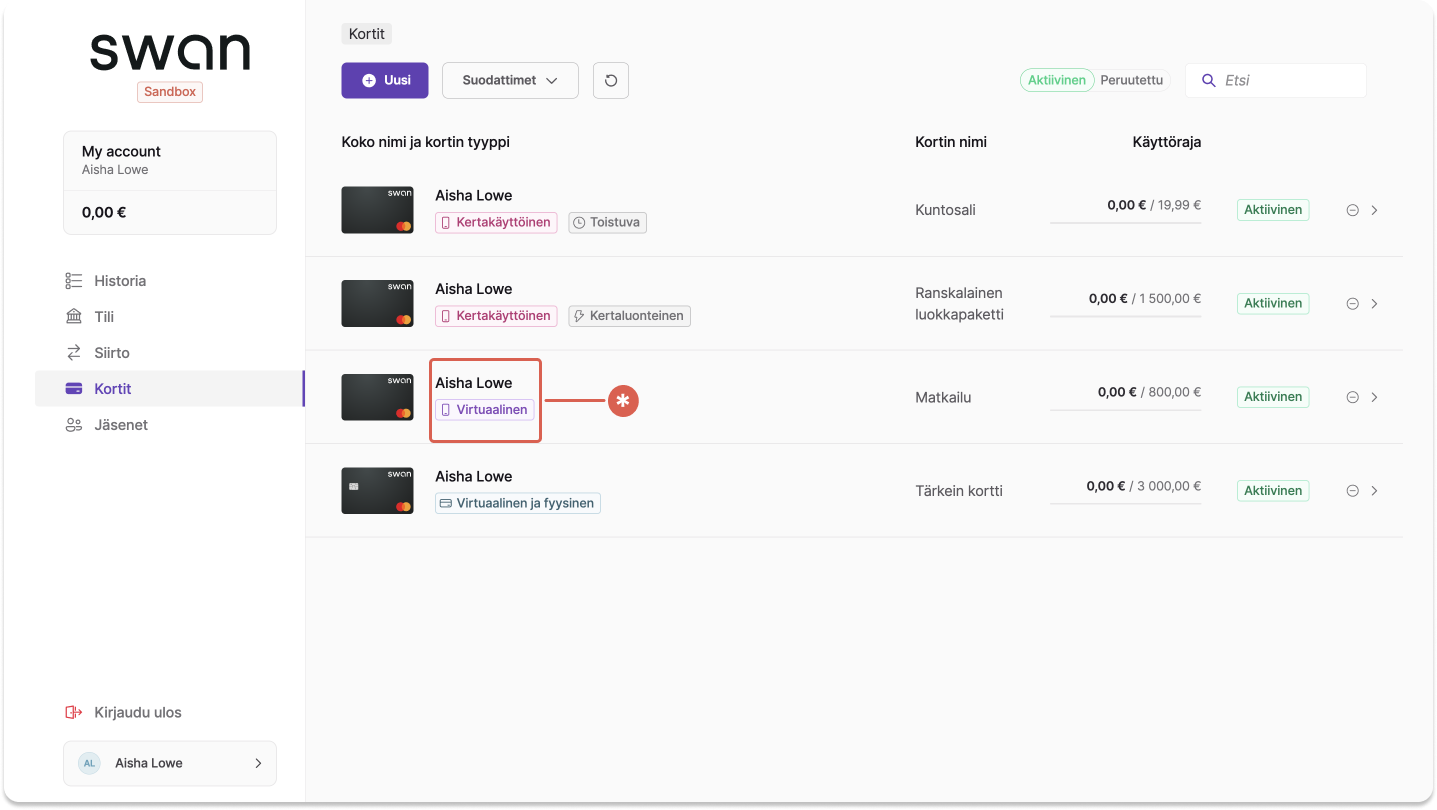Click the Siirto transfer arrows icon
The width and height of the screenshot is (1437, 810).
click(74, 353)
